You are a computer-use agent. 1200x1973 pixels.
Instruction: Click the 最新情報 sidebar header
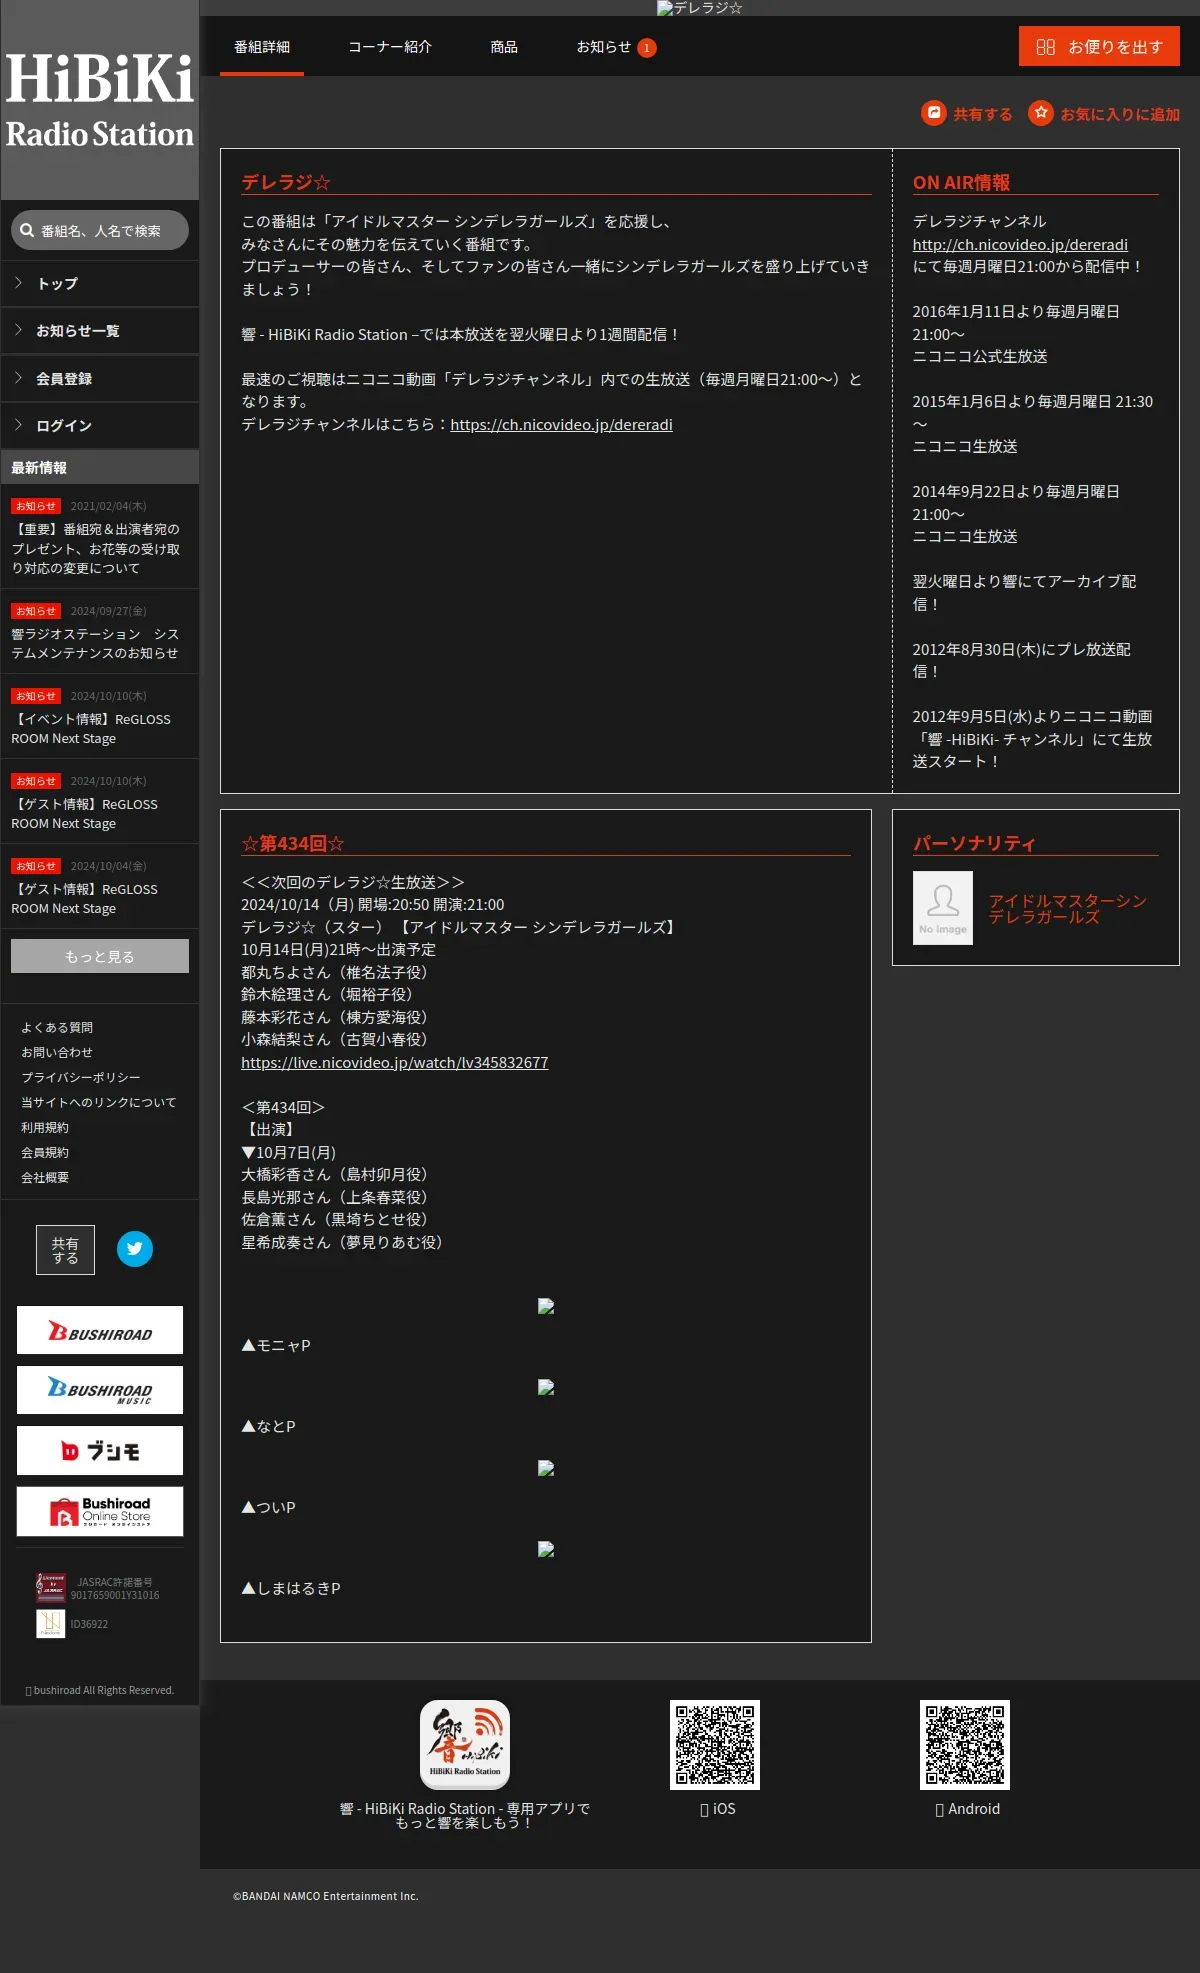(100, 467)
